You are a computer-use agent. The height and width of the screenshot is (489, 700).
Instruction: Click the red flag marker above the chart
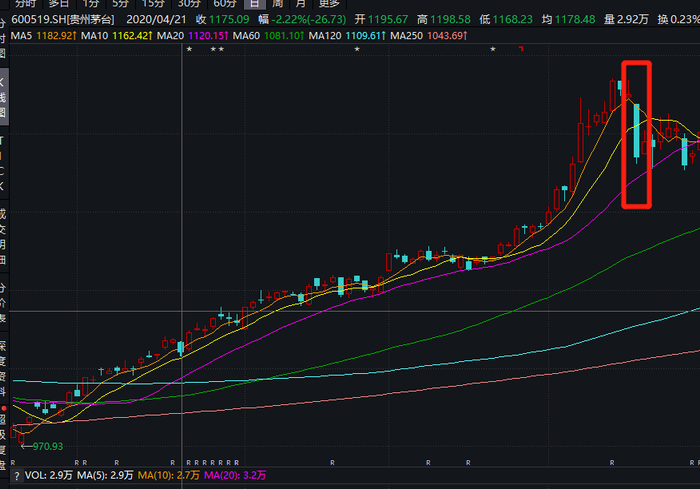point(521,49)
